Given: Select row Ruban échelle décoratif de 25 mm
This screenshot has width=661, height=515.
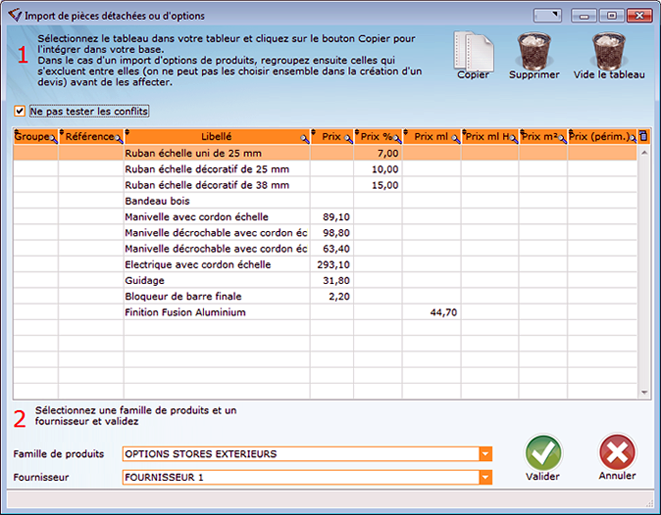Looking at the screenshot, I should (x=325, y=169).
